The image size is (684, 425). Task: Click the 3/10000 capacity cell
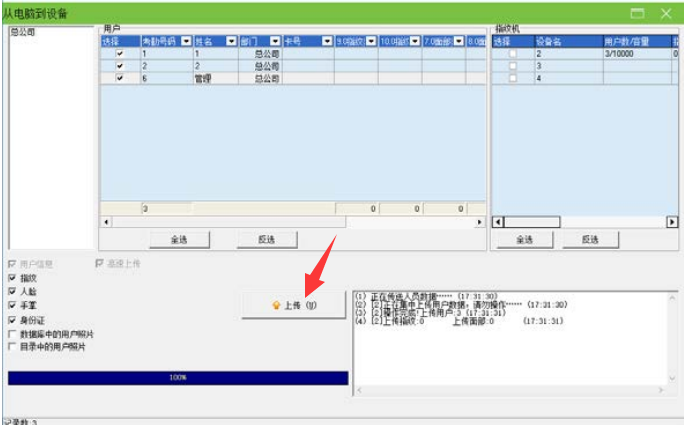click(637, 54)
